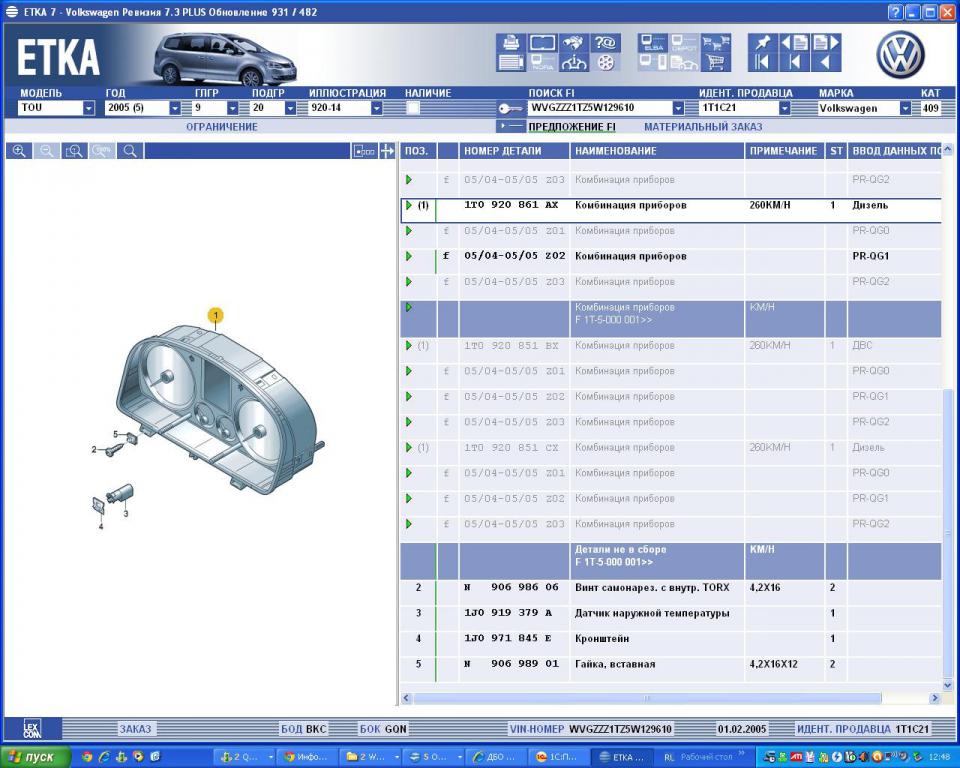
Task: Click the Поз. column header
Action: tap(417, 151)
